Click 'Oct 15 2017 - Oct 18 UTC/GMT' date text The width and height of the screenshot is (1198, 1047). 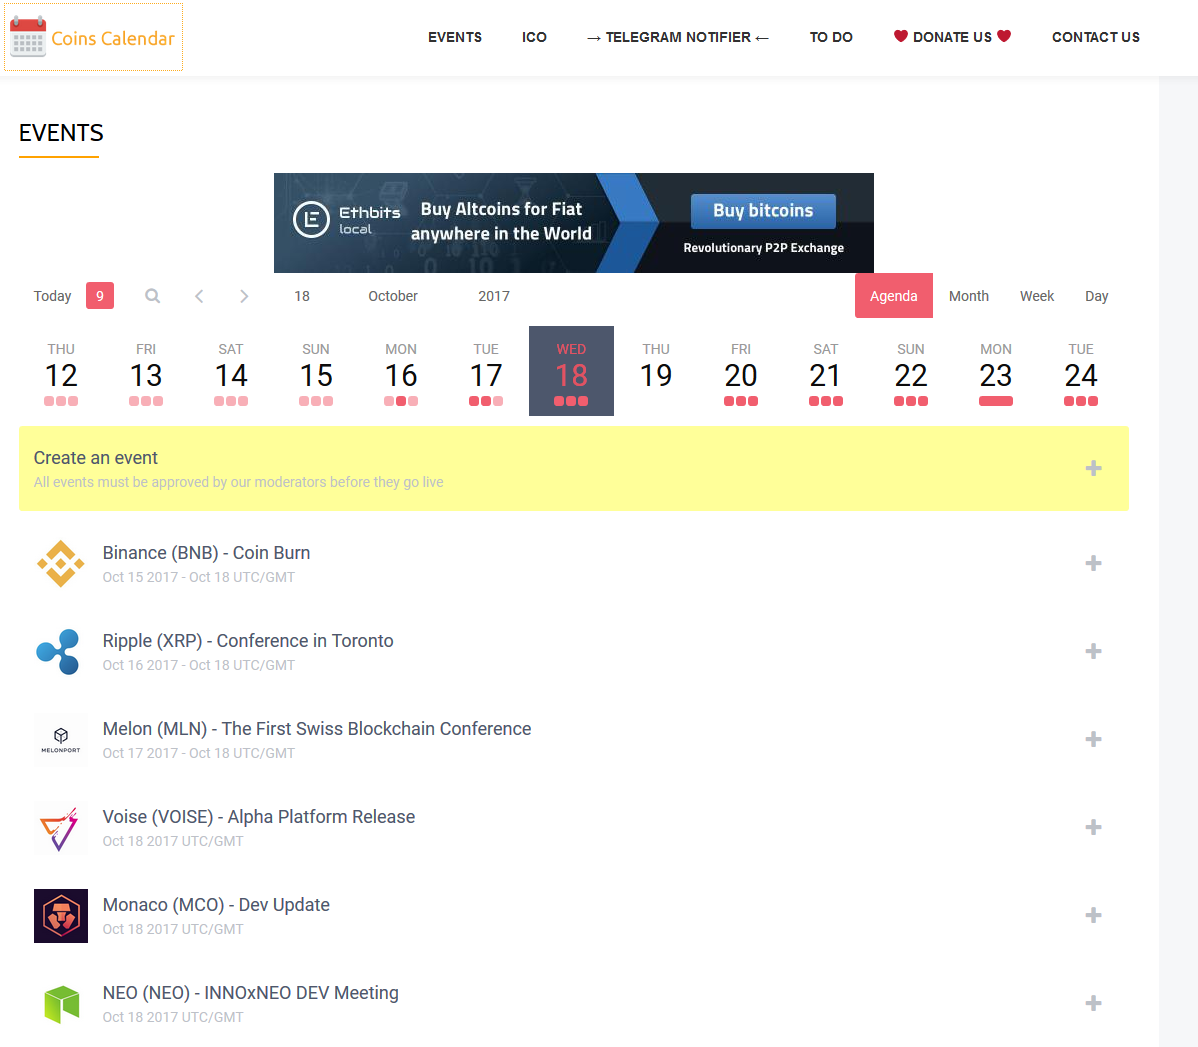pos(199,577)
